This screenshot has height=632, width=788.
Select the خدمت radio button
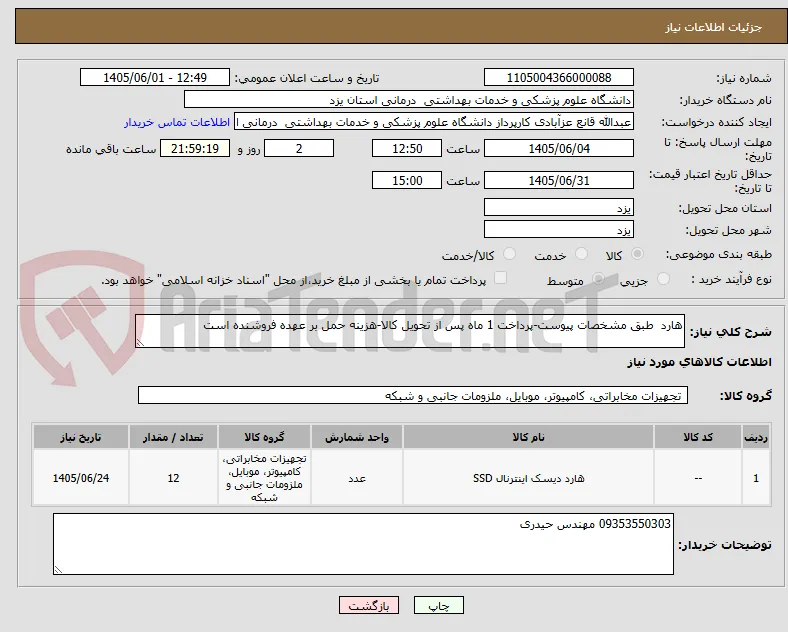pyautogui.click(x=581, y=254)
